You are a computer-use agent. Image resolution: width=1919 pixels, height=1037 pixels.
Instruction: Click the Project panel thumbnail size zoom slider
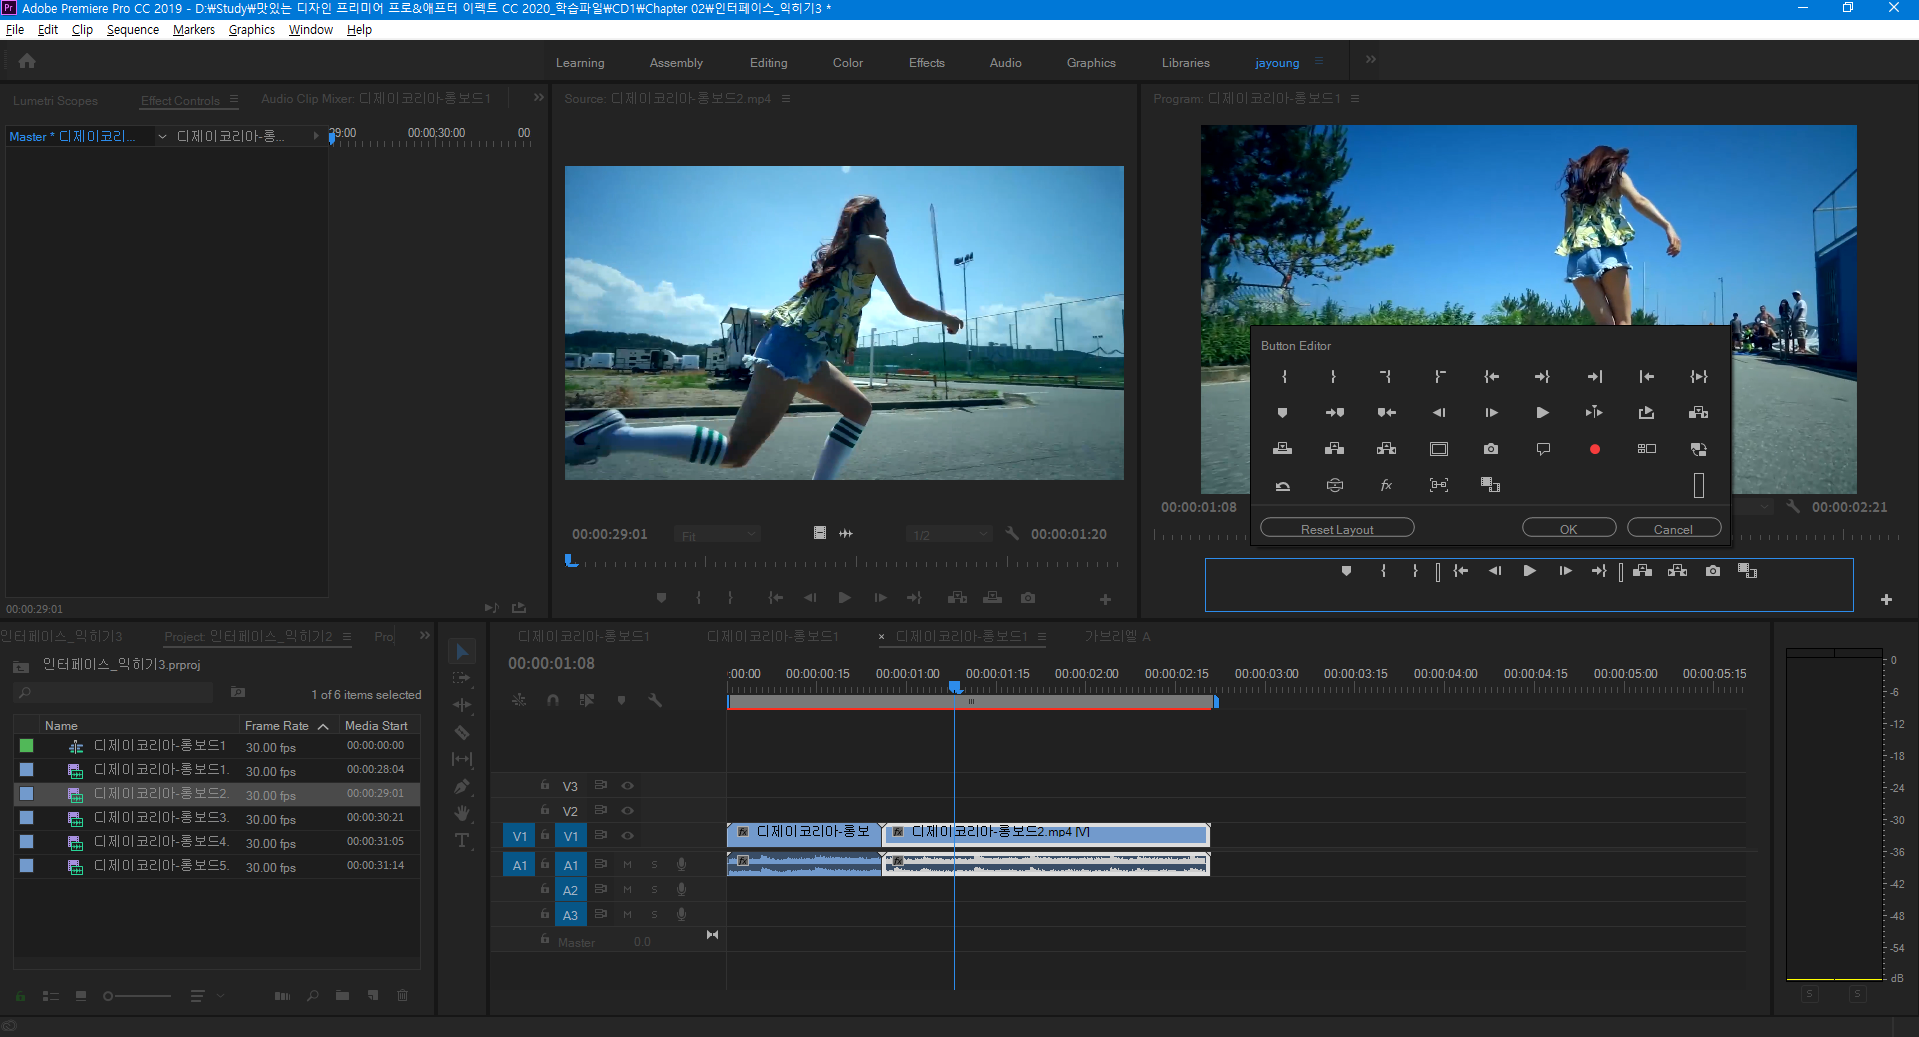pos(108,996)
